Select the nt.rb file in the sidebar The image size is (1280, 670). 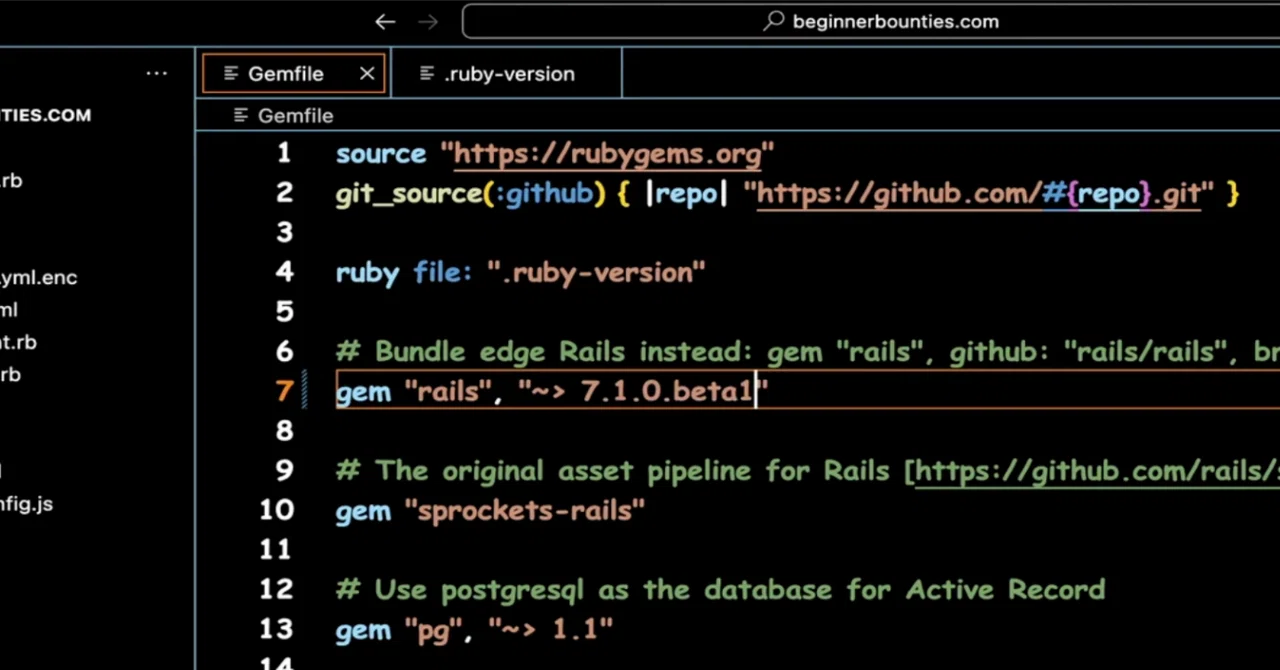point(19,342)
